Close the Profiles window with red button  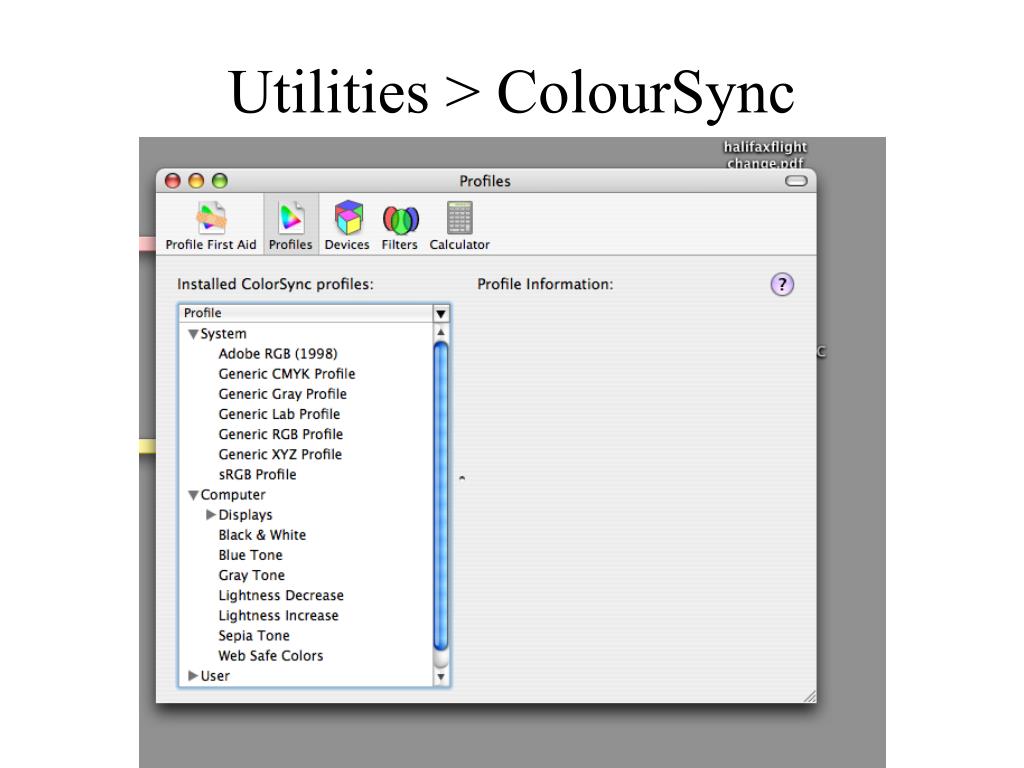coord(172,181)
